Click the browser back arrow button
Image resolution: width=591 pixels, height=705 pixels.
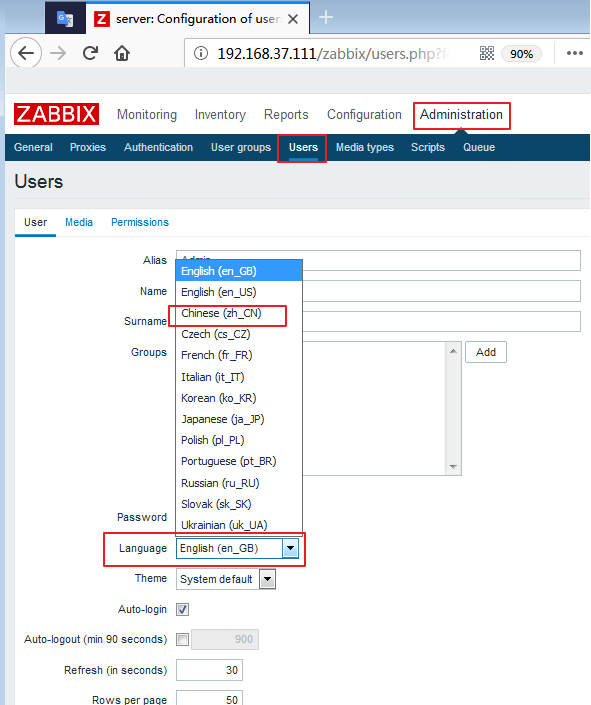tap(26, 53)
